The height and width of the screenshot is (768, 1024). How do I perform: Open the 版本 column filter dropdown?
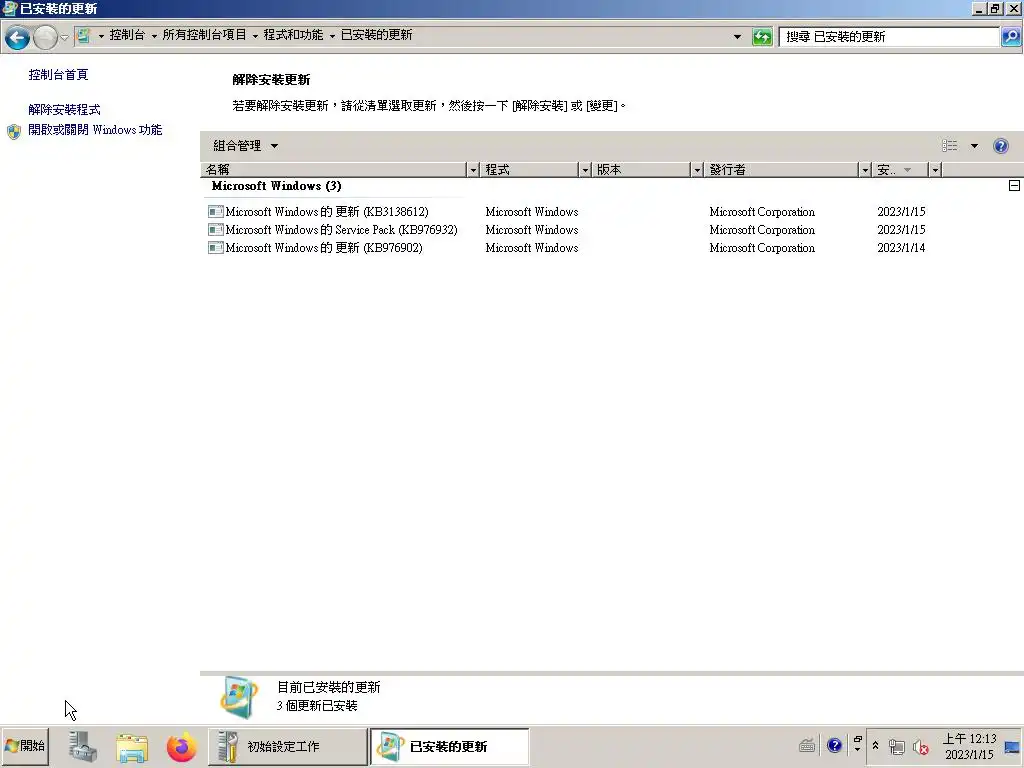tap(697, 170)
